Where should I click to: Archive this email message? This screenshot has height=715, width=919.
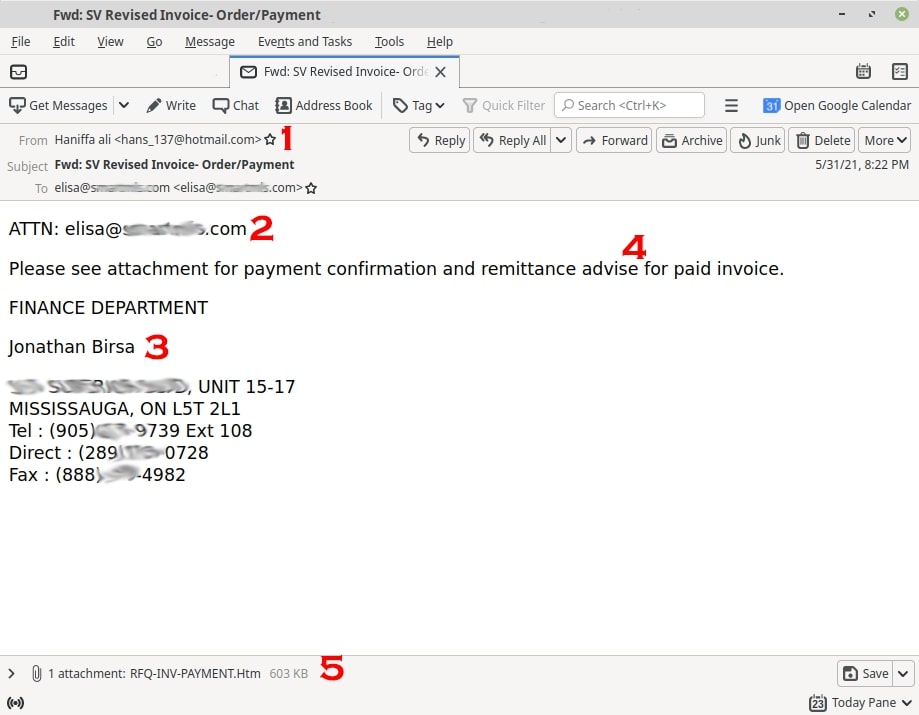[691, 140]
